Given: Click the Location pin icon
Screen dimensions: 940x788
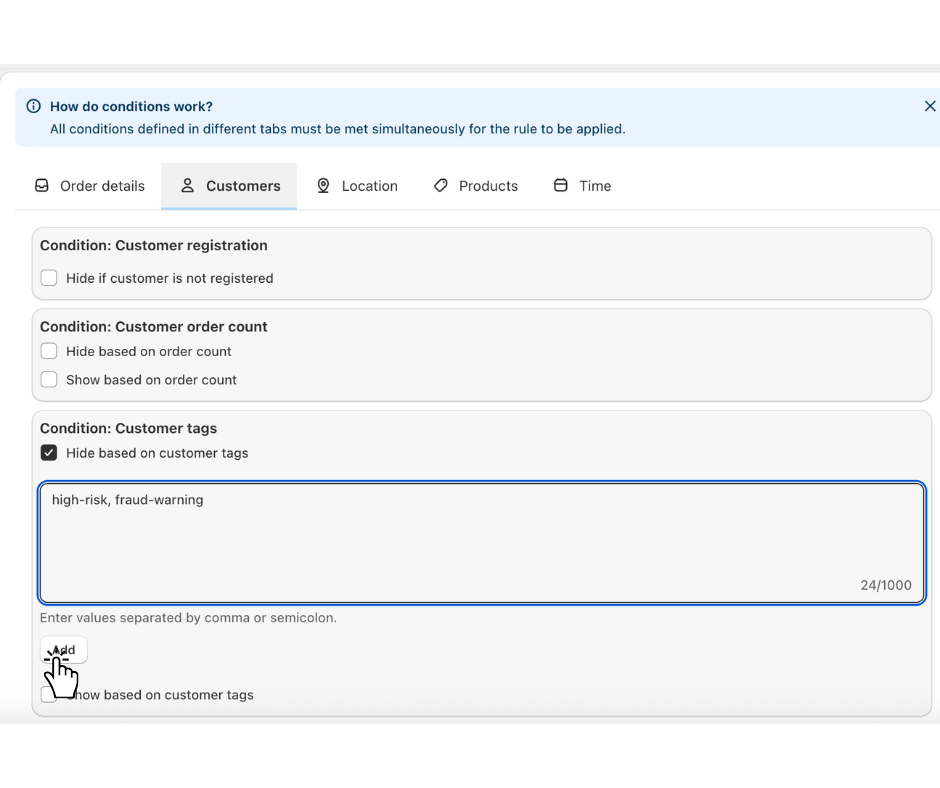Looking at the screenshot, I should (x=323, y=186).
